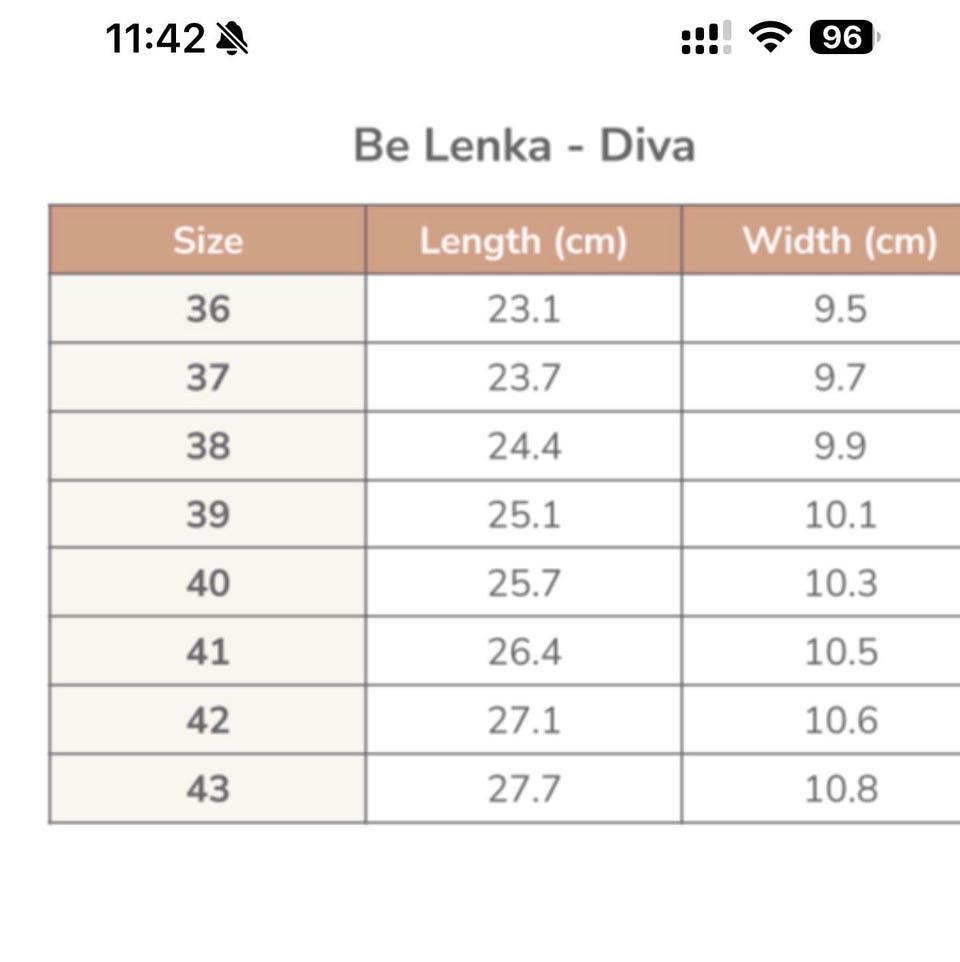Tap the 26.4 length value
The image size is (960, 962).
(523, 652)
